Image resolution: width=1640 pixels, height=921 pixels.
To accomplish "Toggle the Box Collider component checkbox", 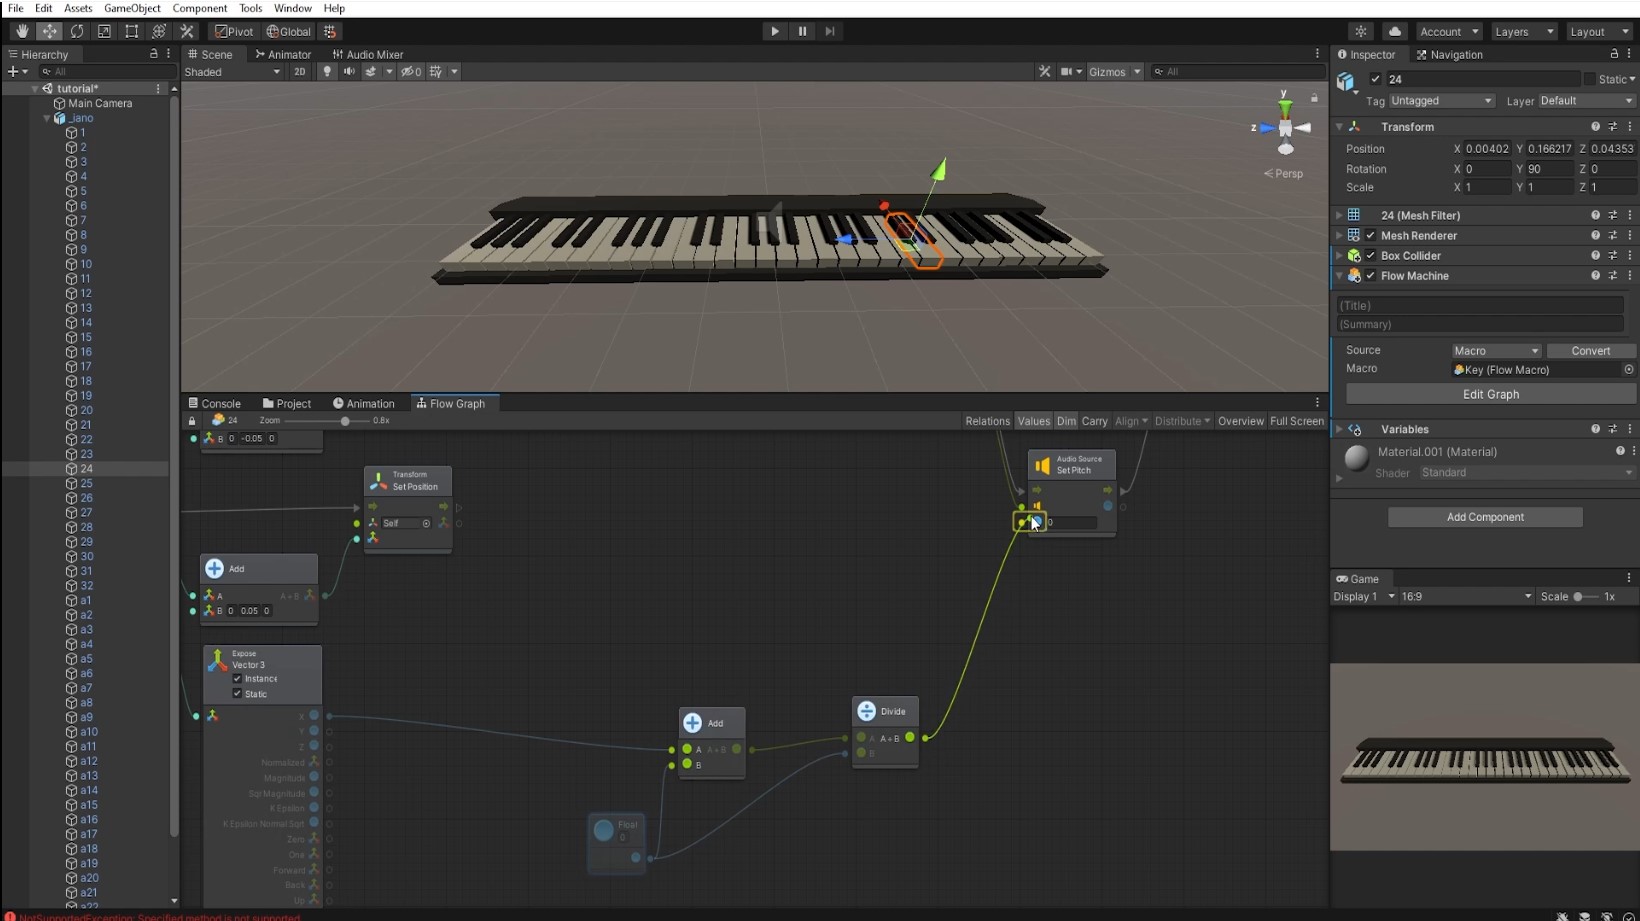I will tap(1371, 256).
